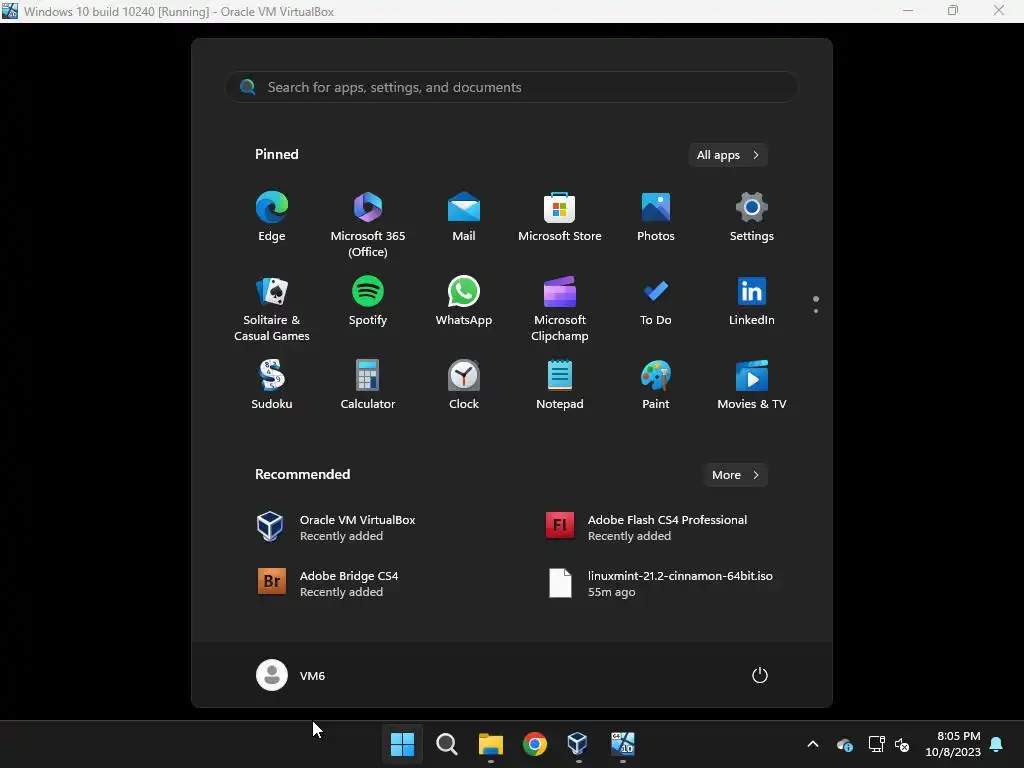Open the Paint app
1024x768 pixels.
click(656, 385)
